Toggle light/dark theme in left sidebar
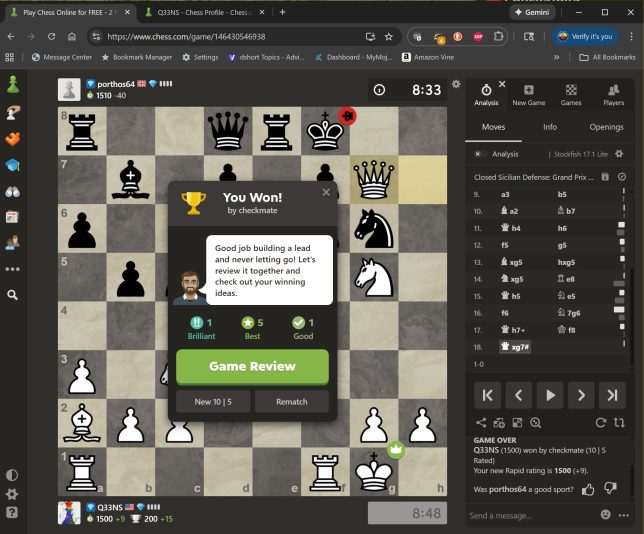This screenshot has height=534, width=644. pyautogui.click(x=12, y=475)
